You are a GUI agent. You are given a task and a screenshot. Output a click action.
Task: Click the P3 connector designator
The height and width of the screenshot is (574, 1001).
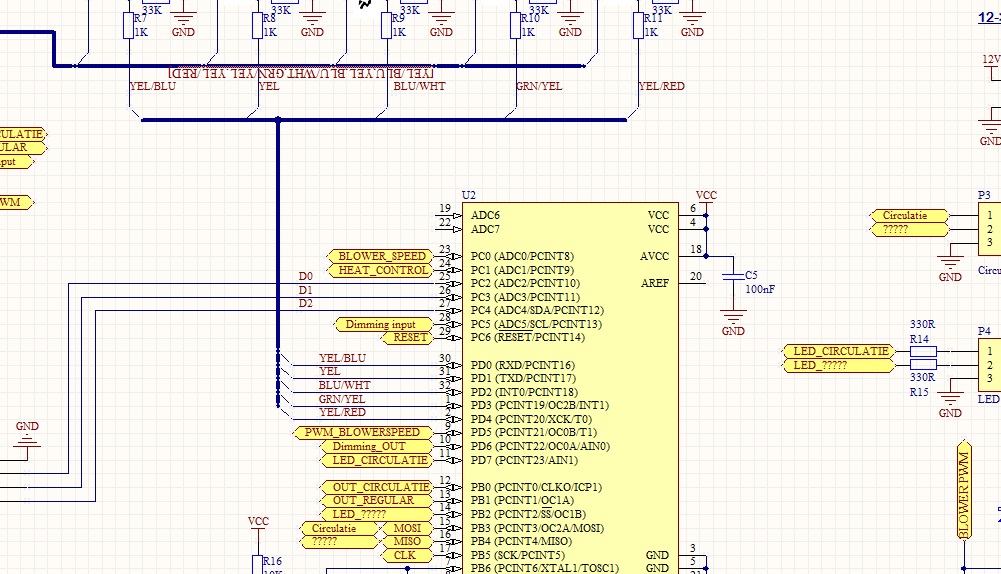click(x=984, y=195)
